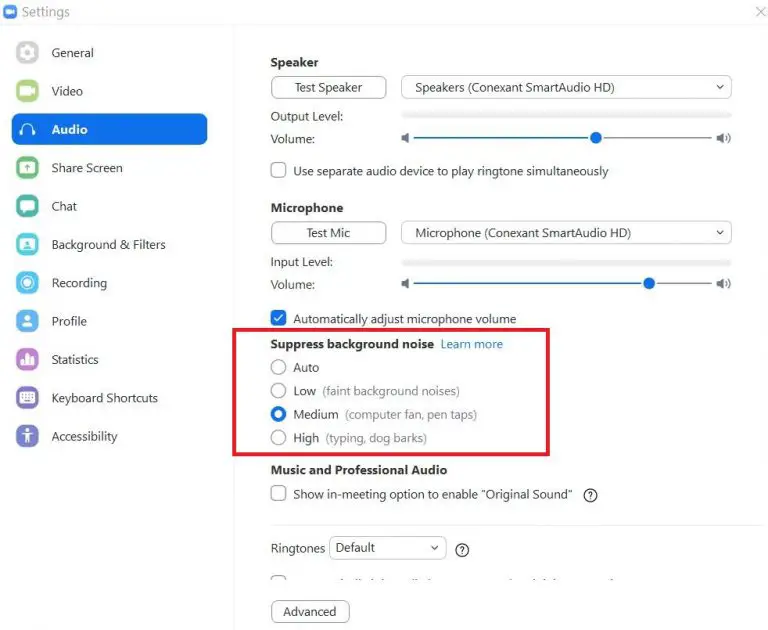
Task: Click the Background & Filters icon
Action: click(27, 244)
